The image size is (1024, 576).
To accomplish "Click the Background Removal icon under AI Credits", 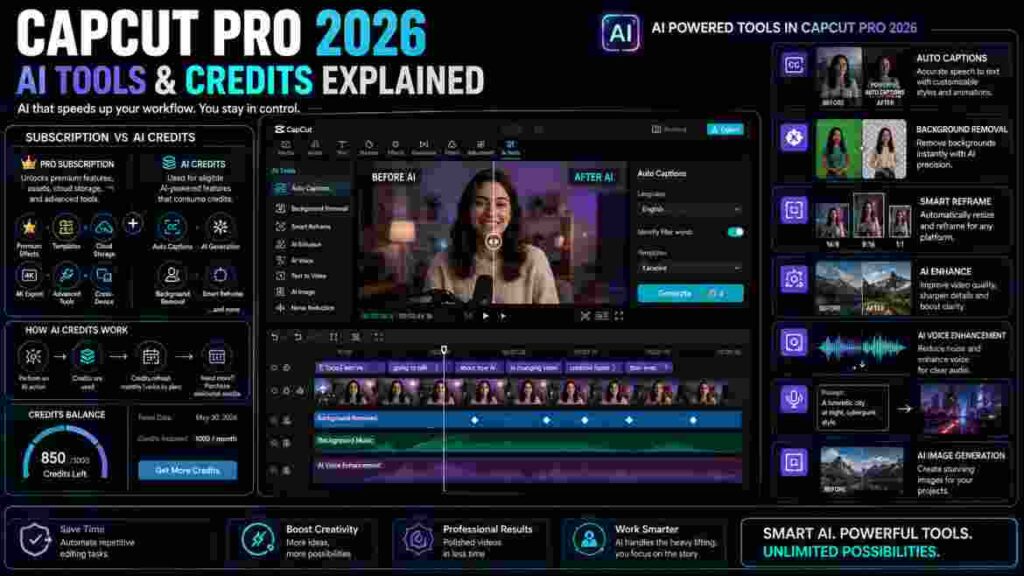I will (172, 275).
